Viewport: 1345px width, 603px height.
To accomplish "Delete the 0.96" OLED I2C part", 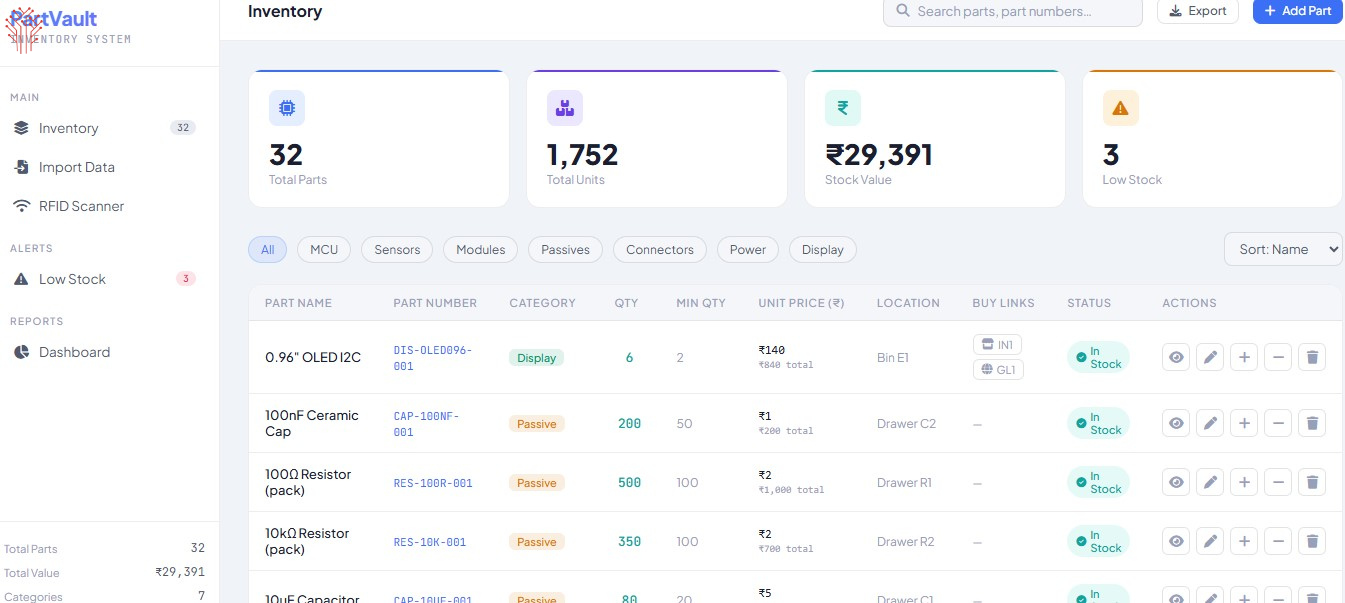I will coord(1312,357).
